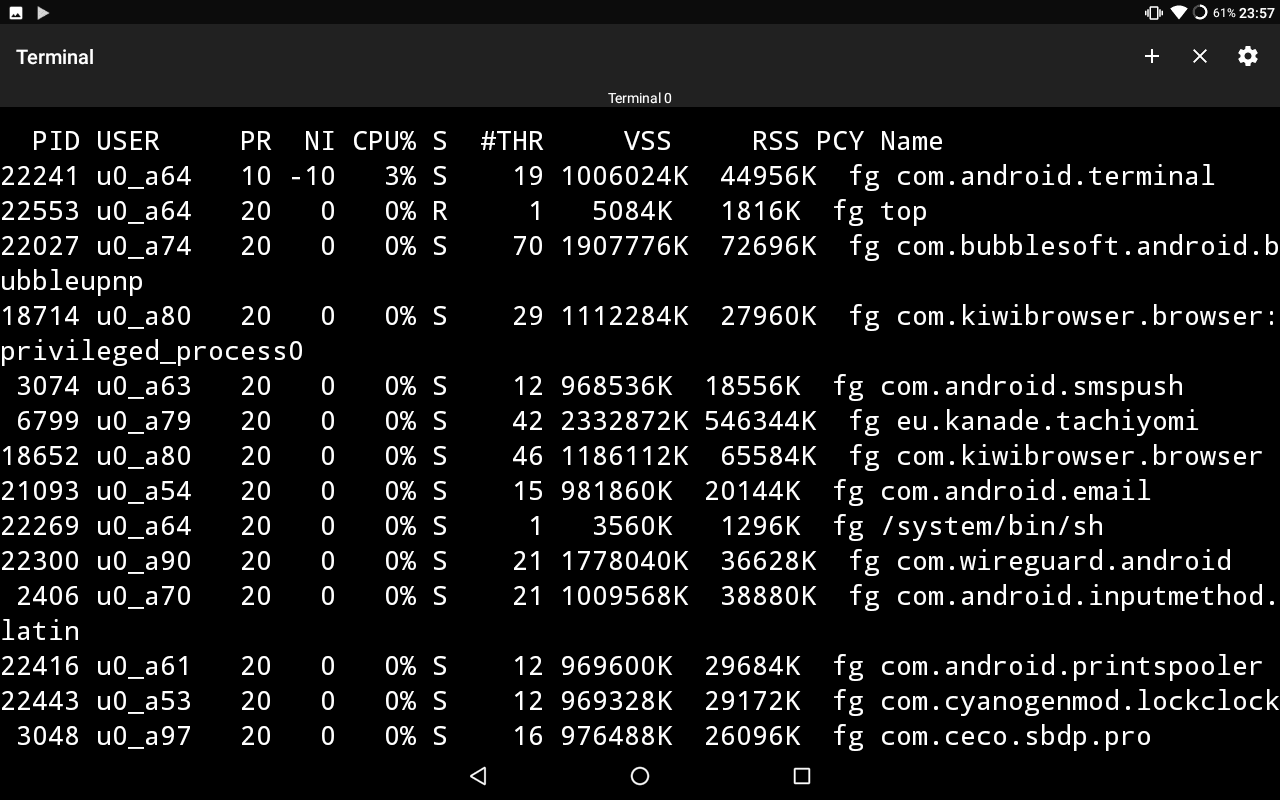Tap the vibrate mode status icon
The image size is (1280, 800).
1154,13
